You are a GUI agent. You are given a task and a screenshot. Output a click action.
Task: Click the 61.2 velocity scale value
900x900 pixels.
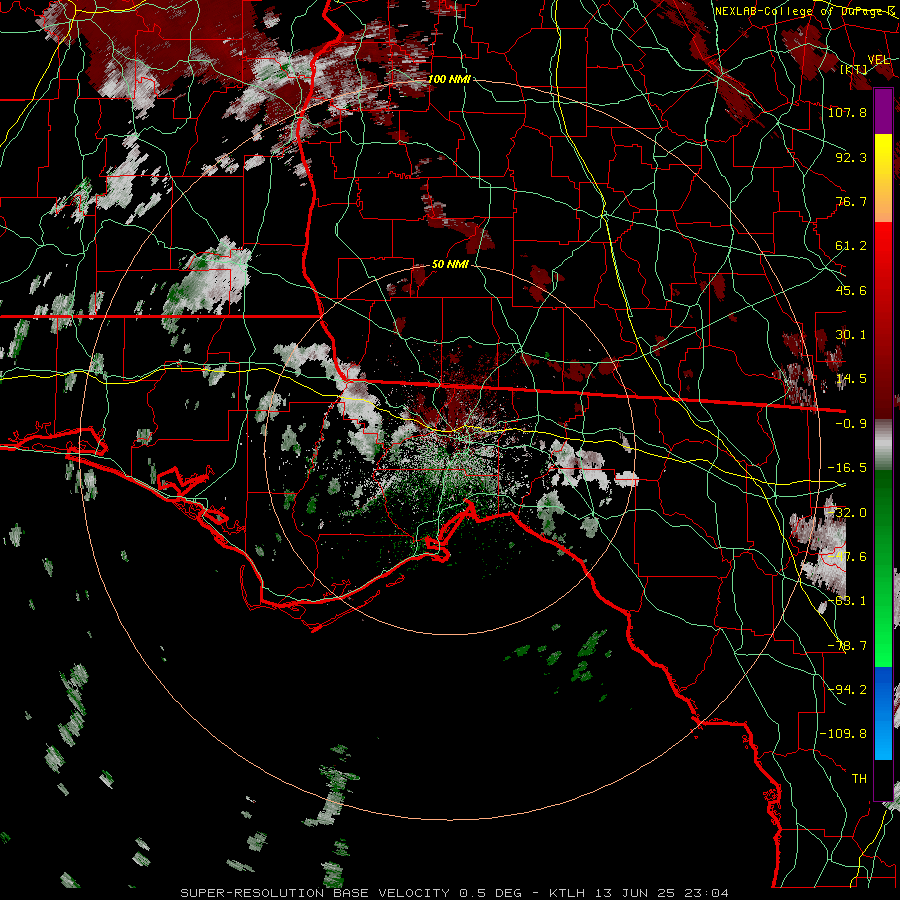point(851,246)
